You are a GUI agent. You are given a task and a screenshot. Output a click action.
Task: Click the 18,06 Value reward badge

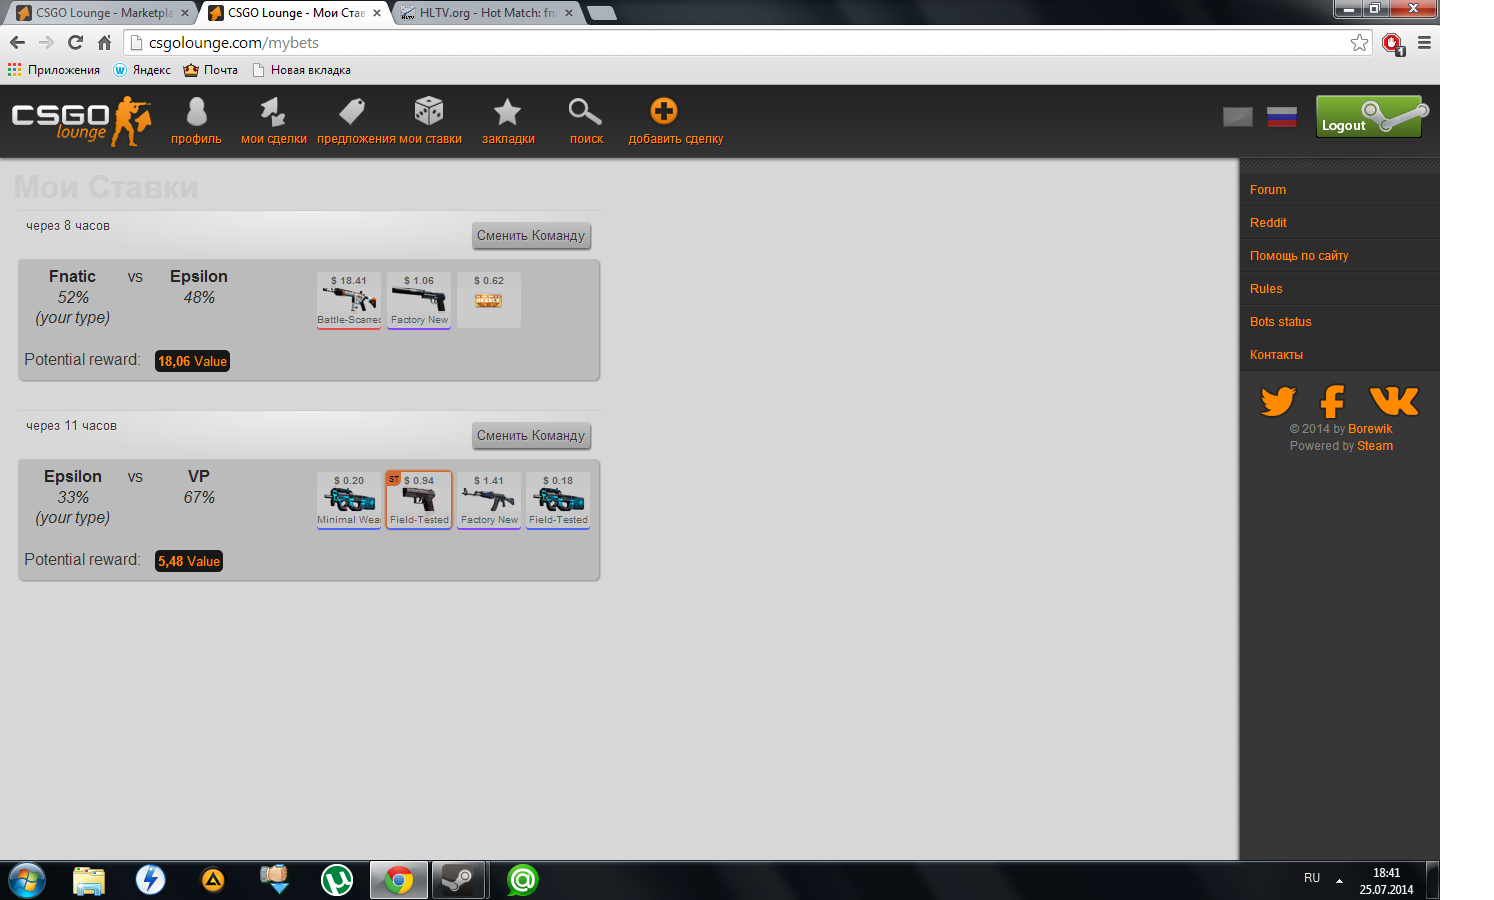coord(192,361)
